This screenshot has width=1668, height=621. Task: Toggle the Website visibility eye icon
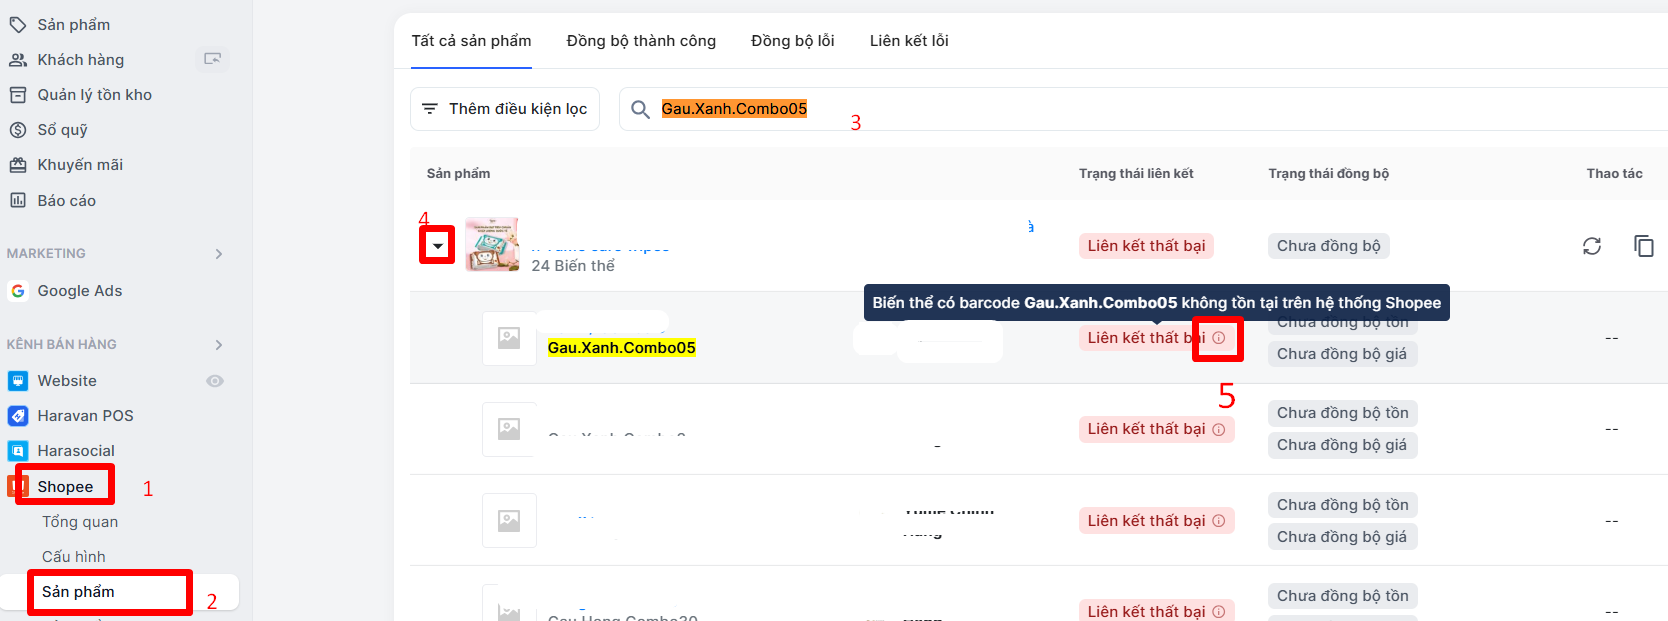[215, 381]
